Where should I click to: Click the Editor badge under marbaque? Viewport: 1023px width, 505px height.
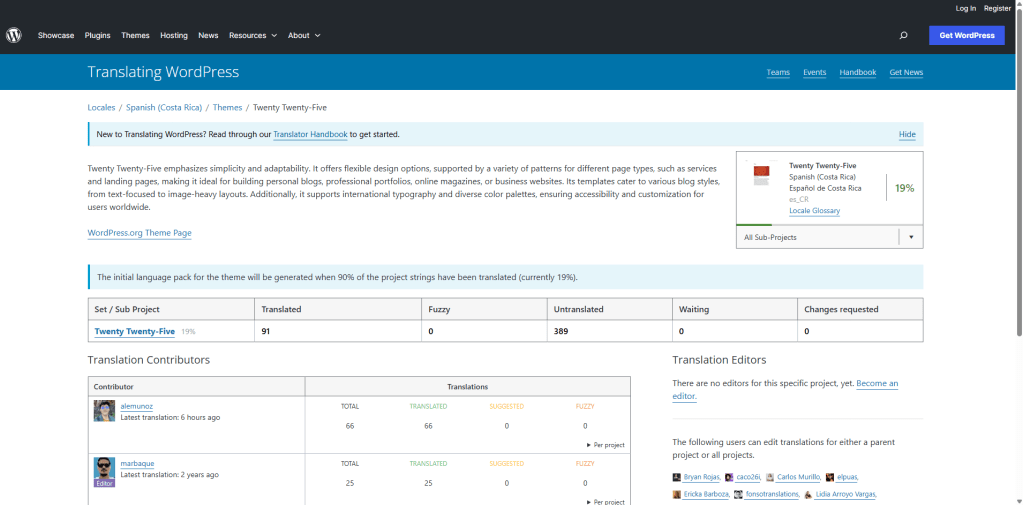click(104, 483)
